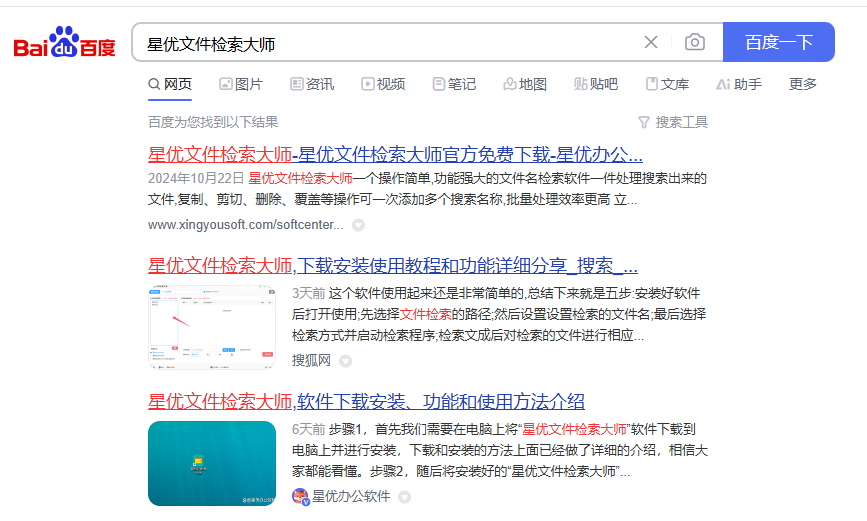Open the AI 助手 tab
Image resolution: width=867 pixels, height=521 pixels.
click(739, 84)
